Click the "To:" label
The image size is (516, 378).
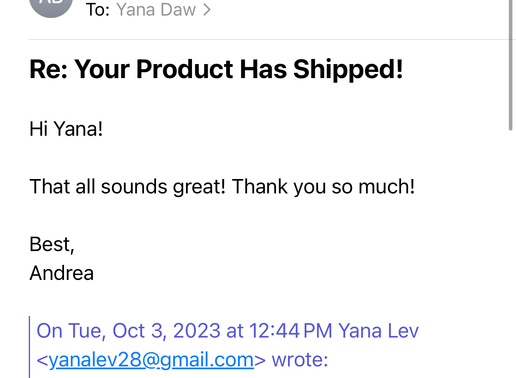[98, 10]
